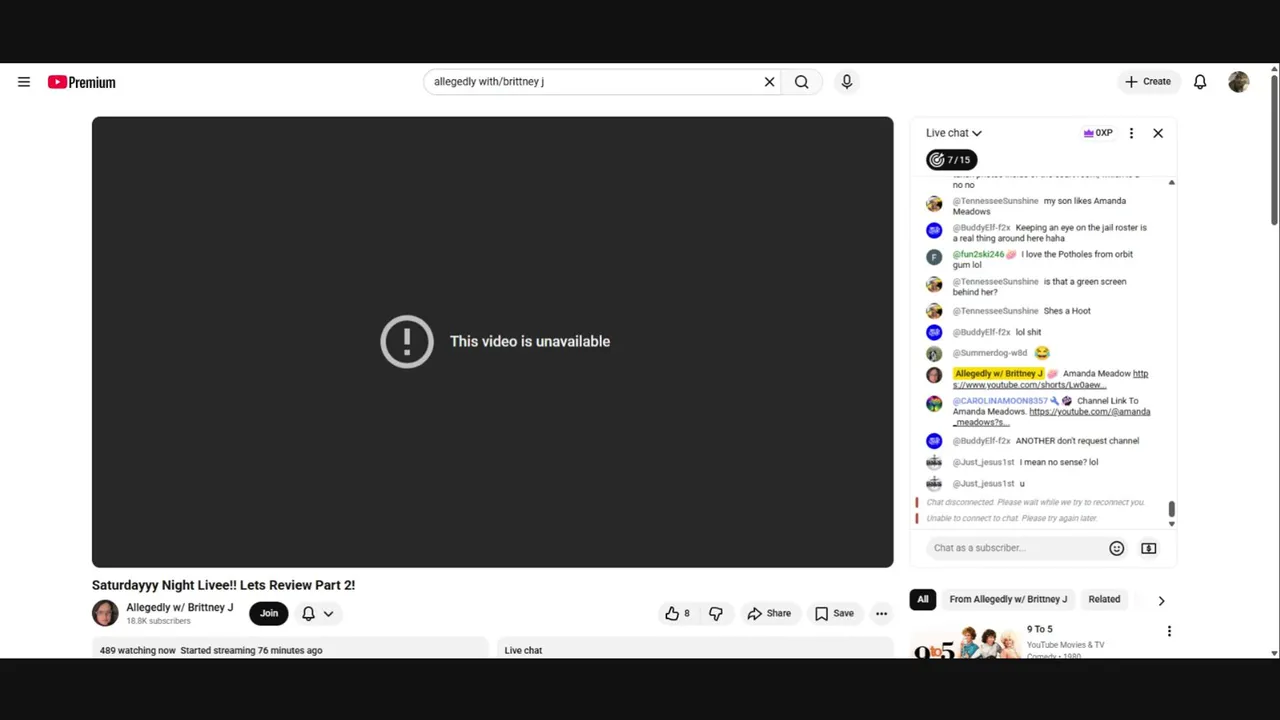Screen dimensions: 1280x720
Task: Run search with magnifier button
Action: click(801, 82)
